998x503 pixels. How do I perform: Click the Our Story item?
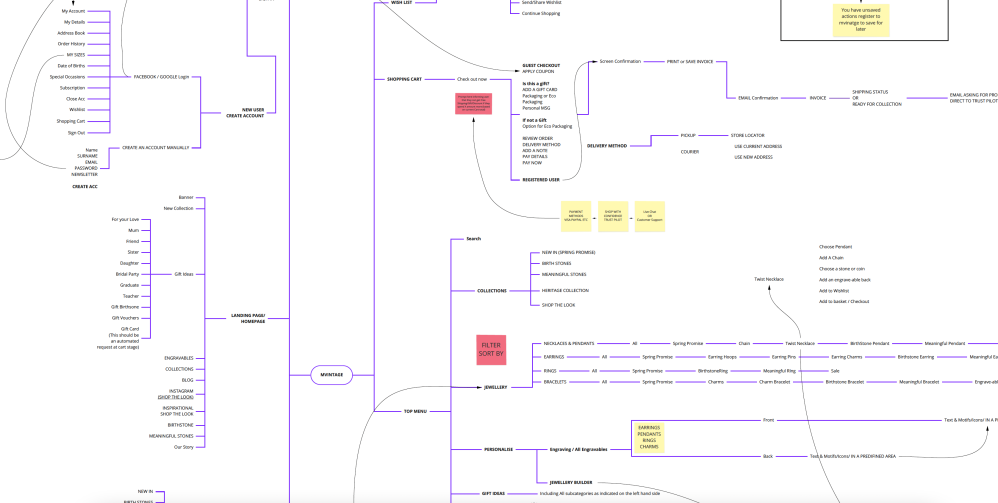183,447
